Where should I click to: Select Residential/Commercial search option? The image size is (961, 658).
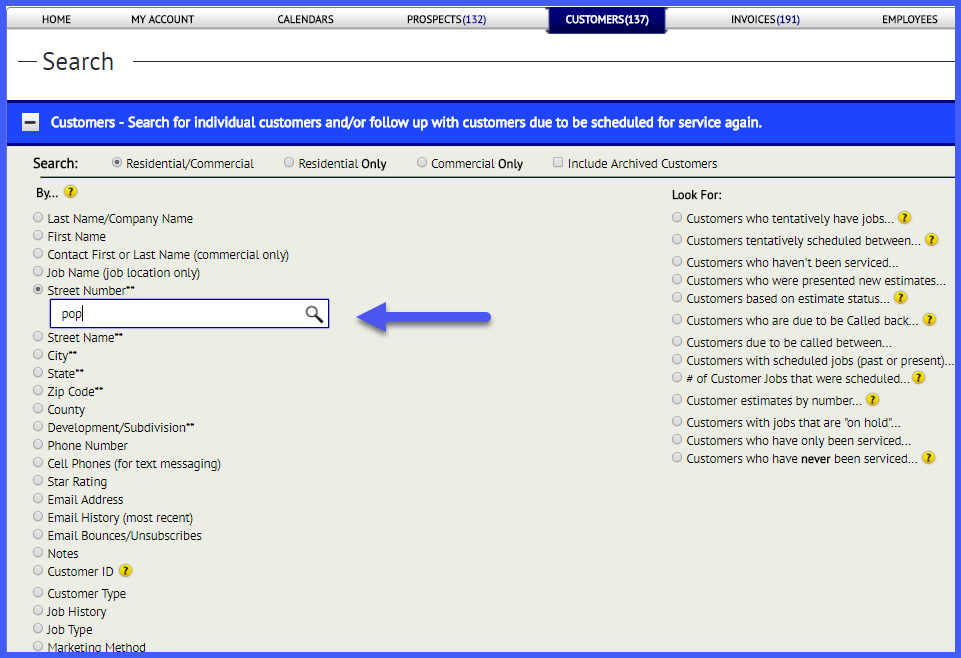click(x=116, y=162)
